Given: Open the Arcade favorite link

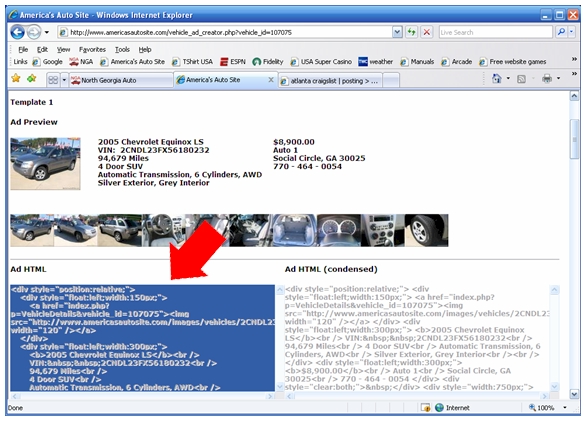Looking at the screenshot, I should point(457,62).
